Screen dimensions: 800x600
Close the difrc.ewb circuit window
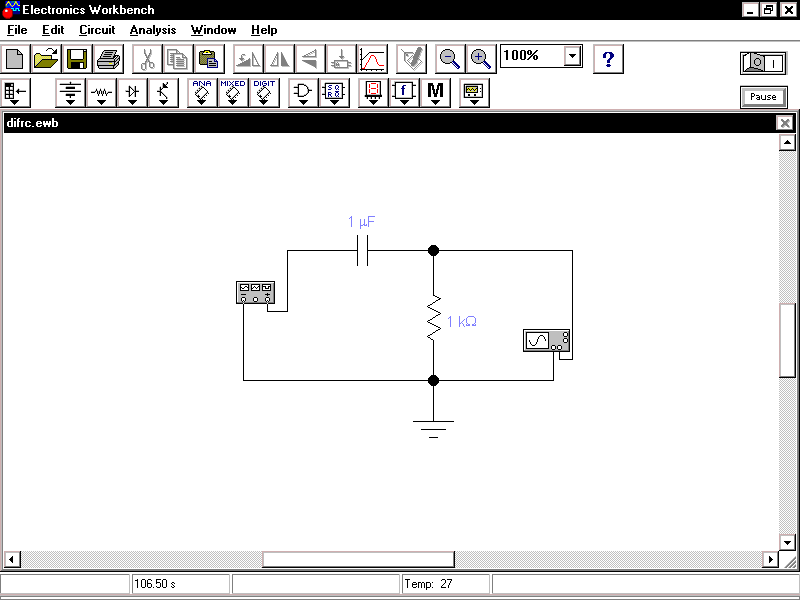point(785,123)
